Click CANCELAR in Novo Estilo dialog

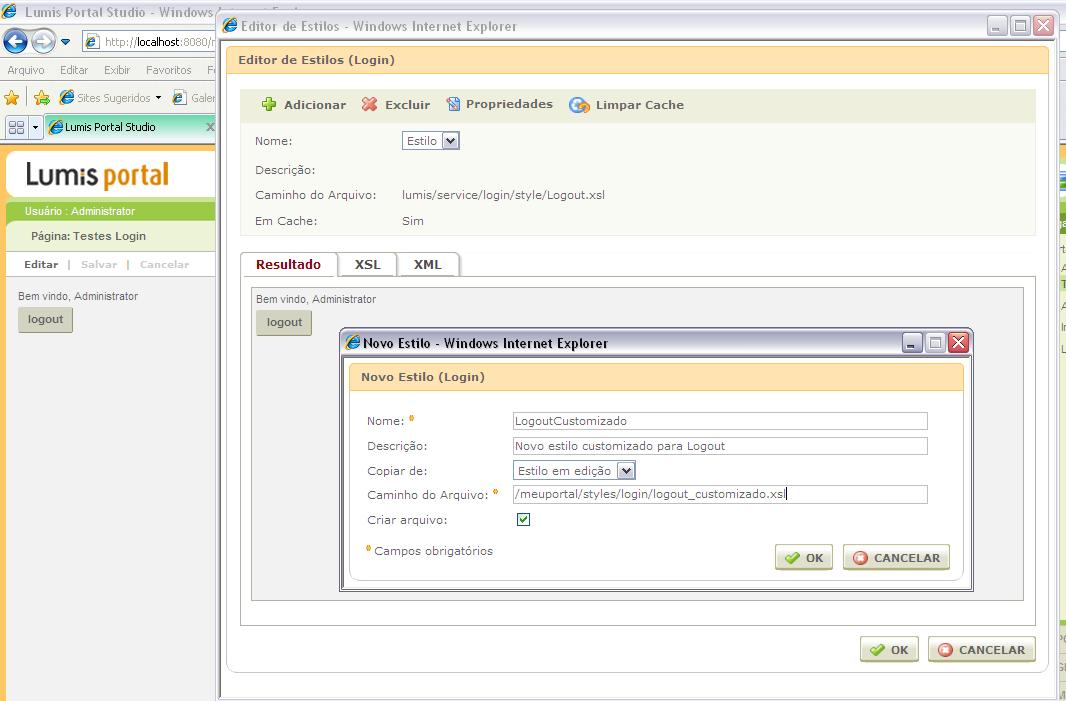pos(896,558)
